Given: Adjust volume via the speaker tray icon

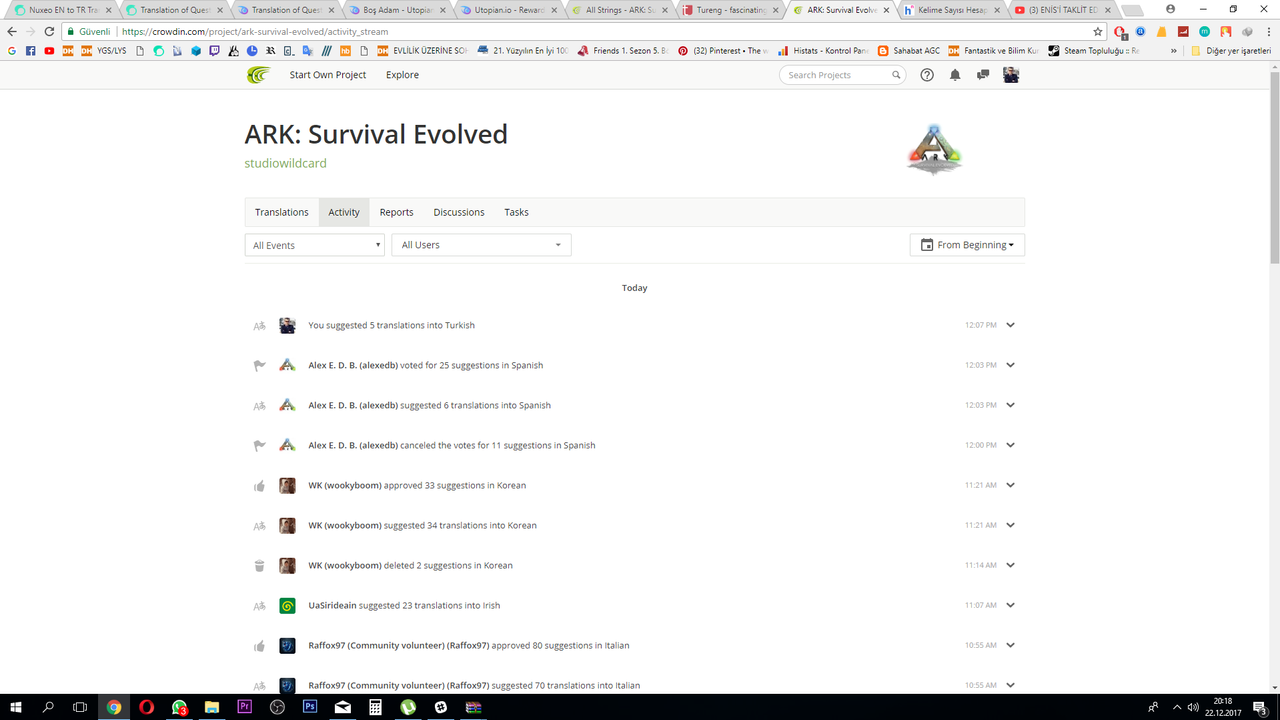Looking at the screenshot, I should point(1193,707).
